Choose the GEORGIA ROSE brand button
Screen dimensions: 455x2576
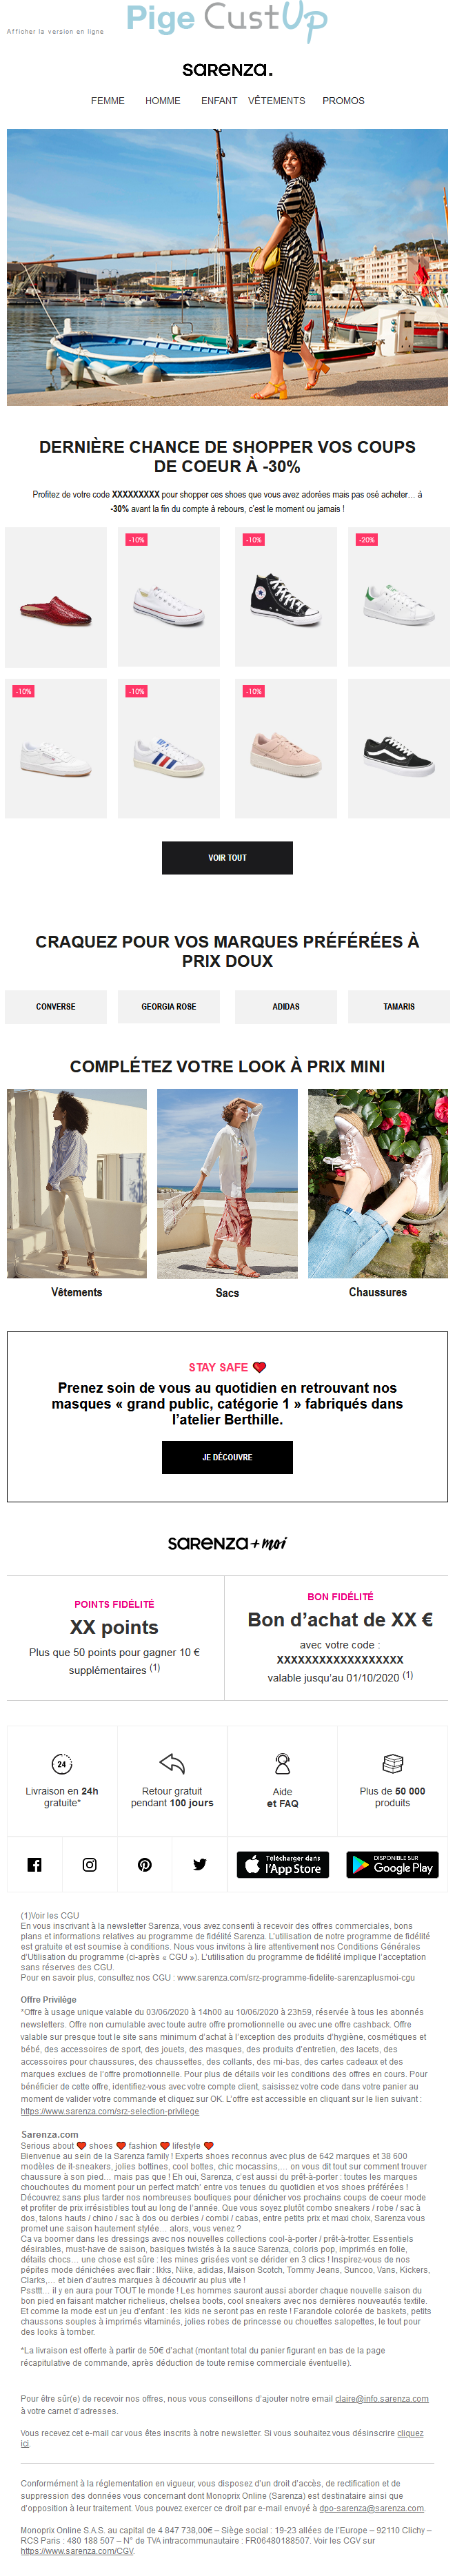coord(169,1006)
